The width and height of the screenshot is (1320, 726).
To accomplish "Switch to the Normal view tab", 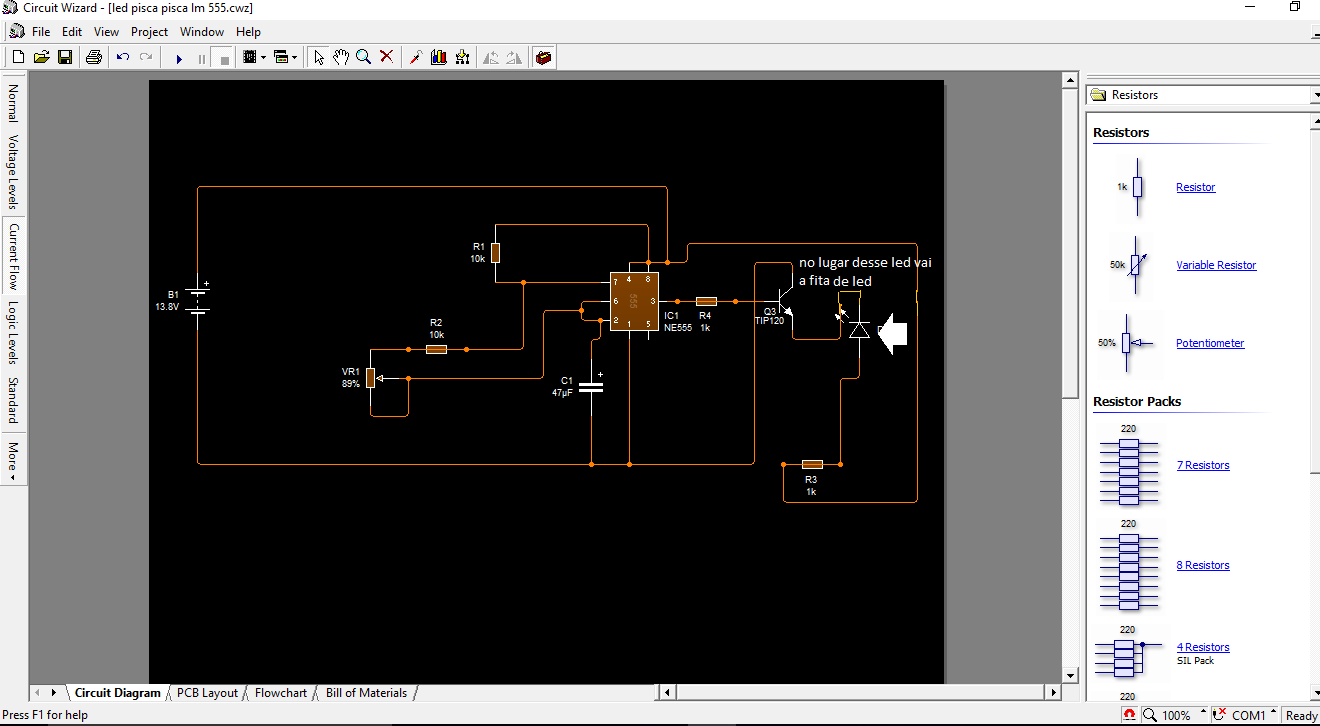I will click(x=13, y=103).
